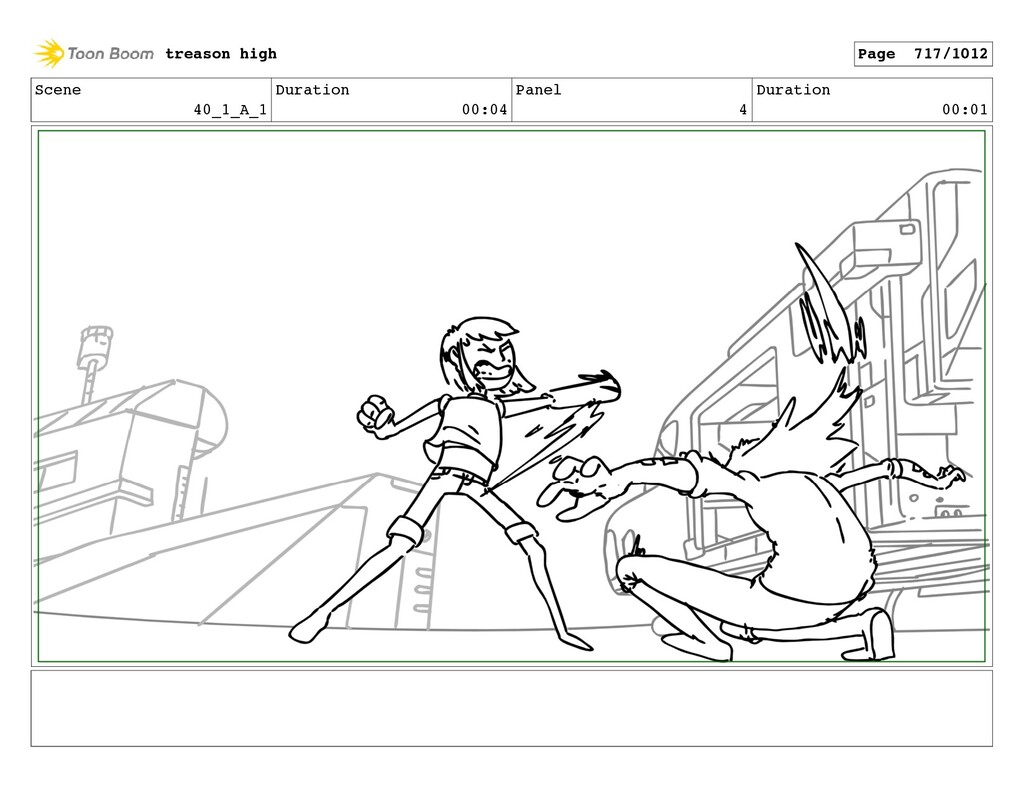Click scene number 40_1_A_1

pos(230,110)
